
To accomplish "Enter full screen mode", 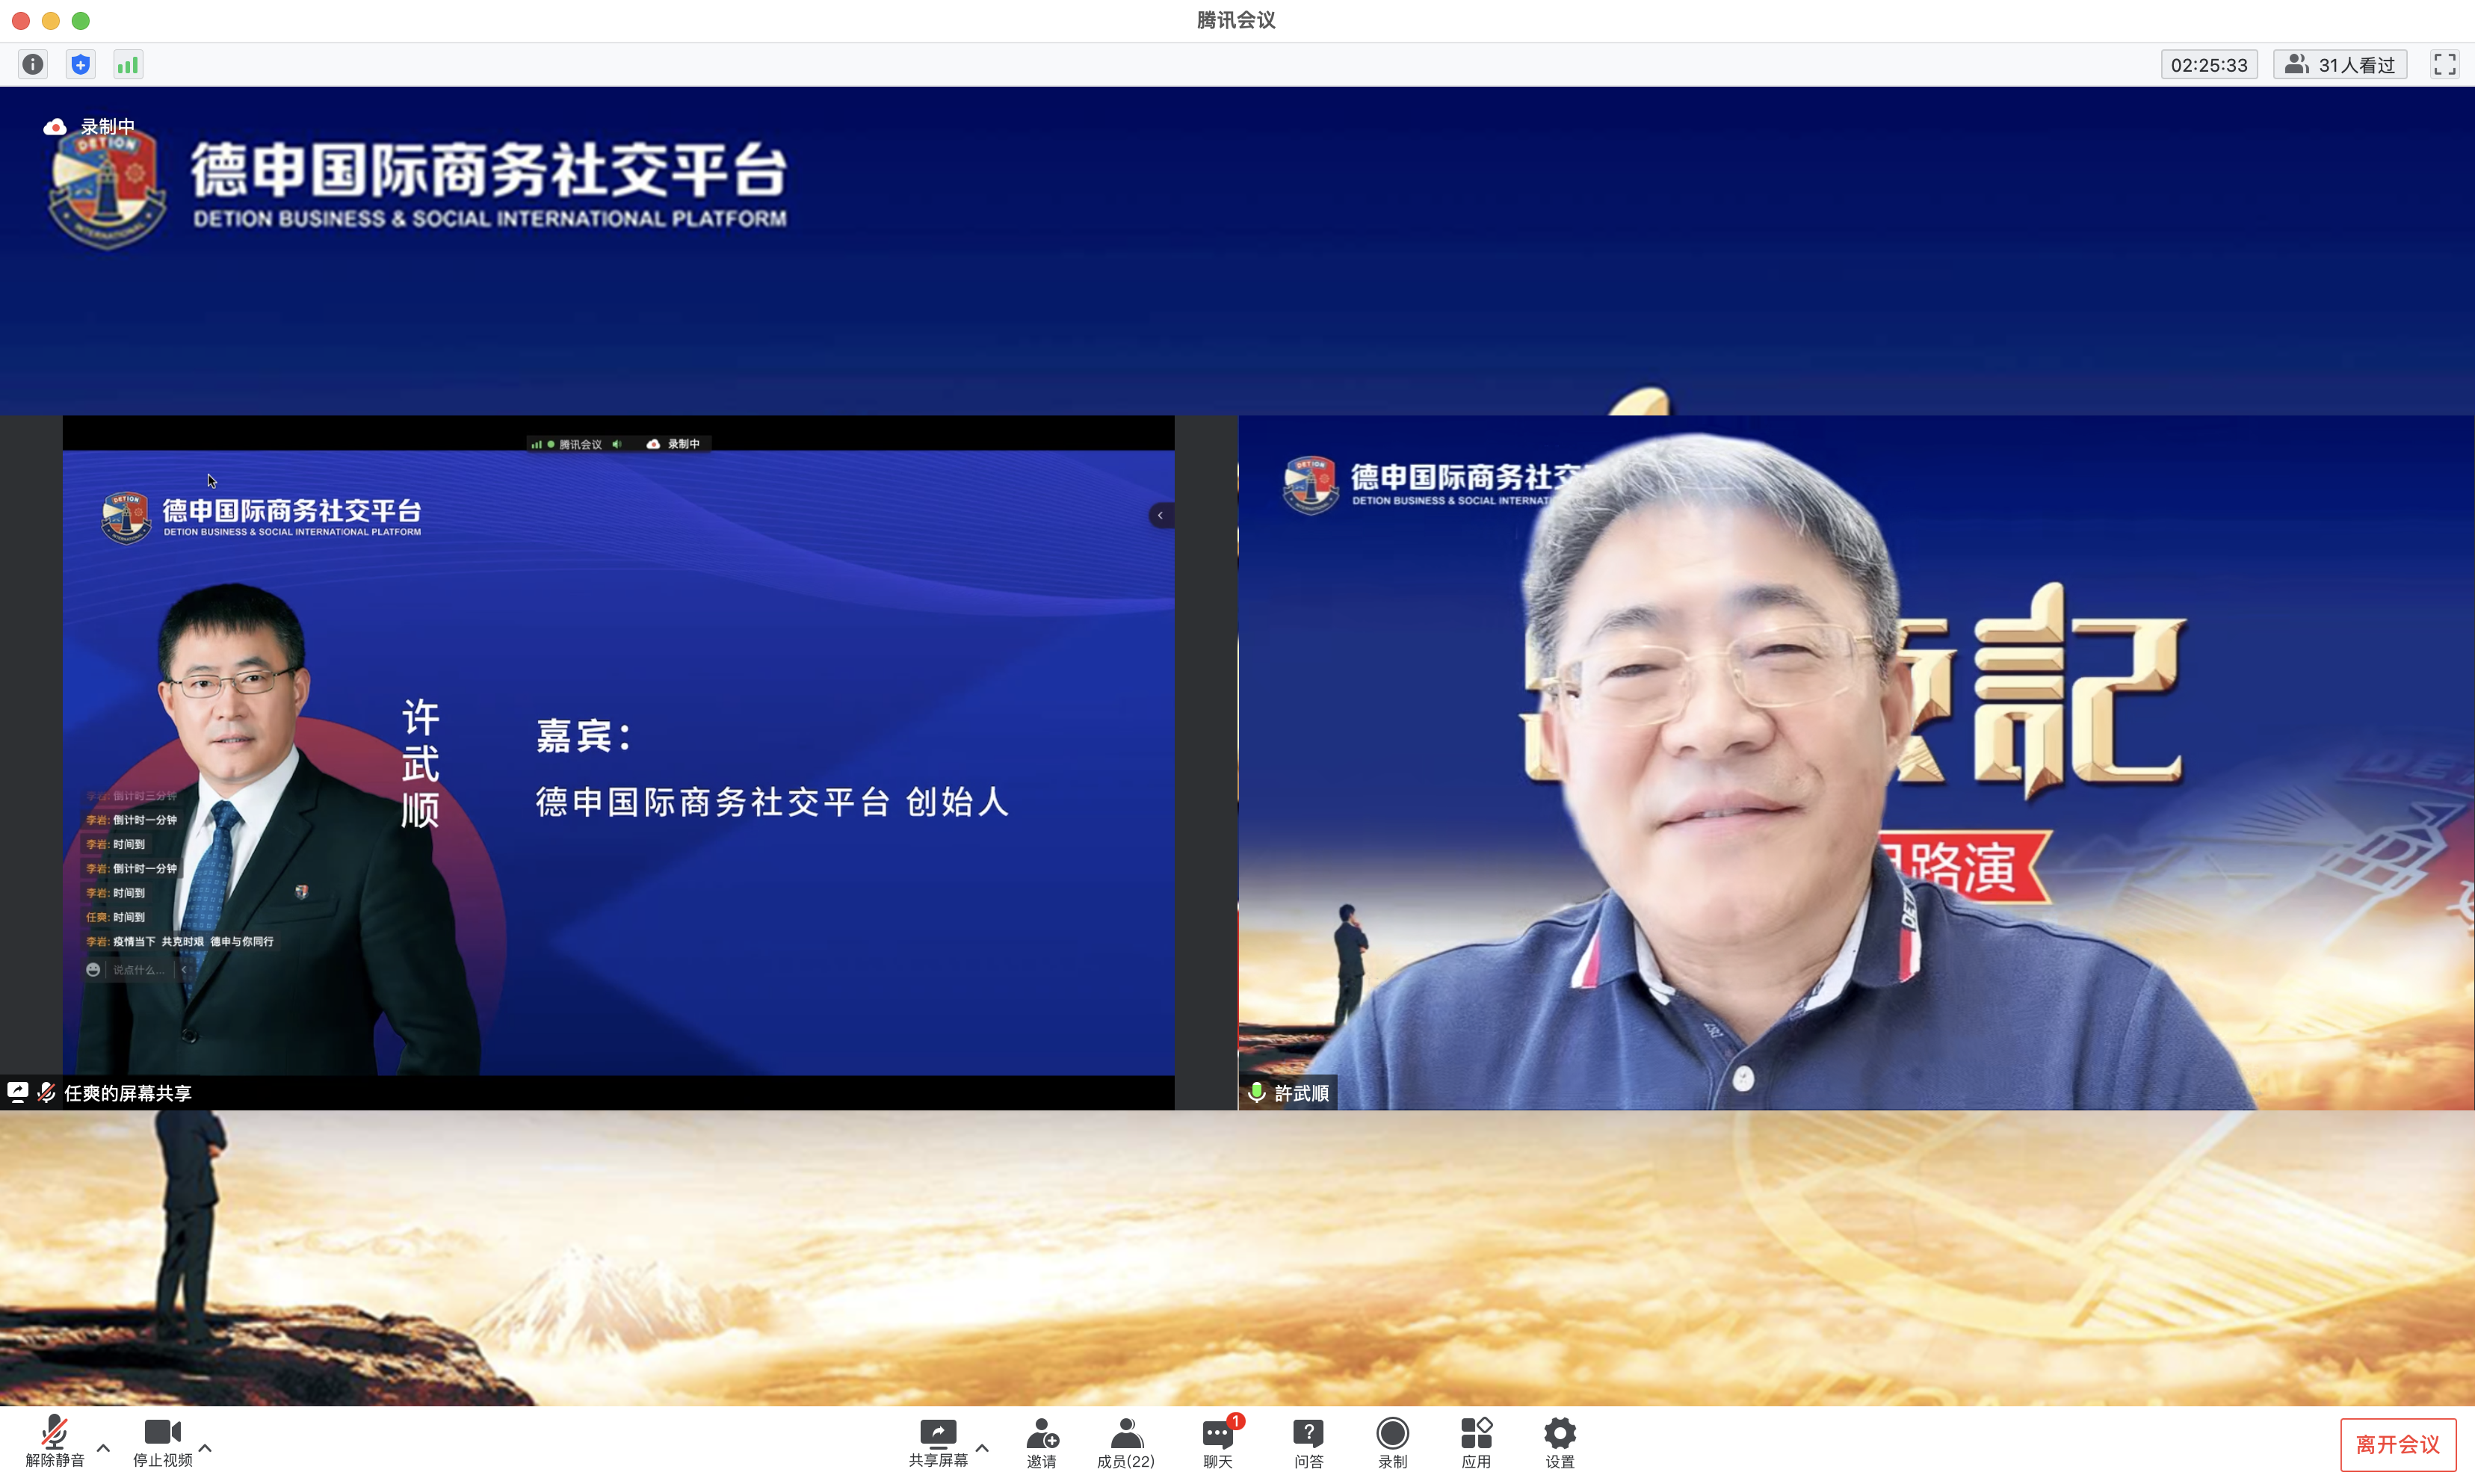I will (x=2444, y=65).
